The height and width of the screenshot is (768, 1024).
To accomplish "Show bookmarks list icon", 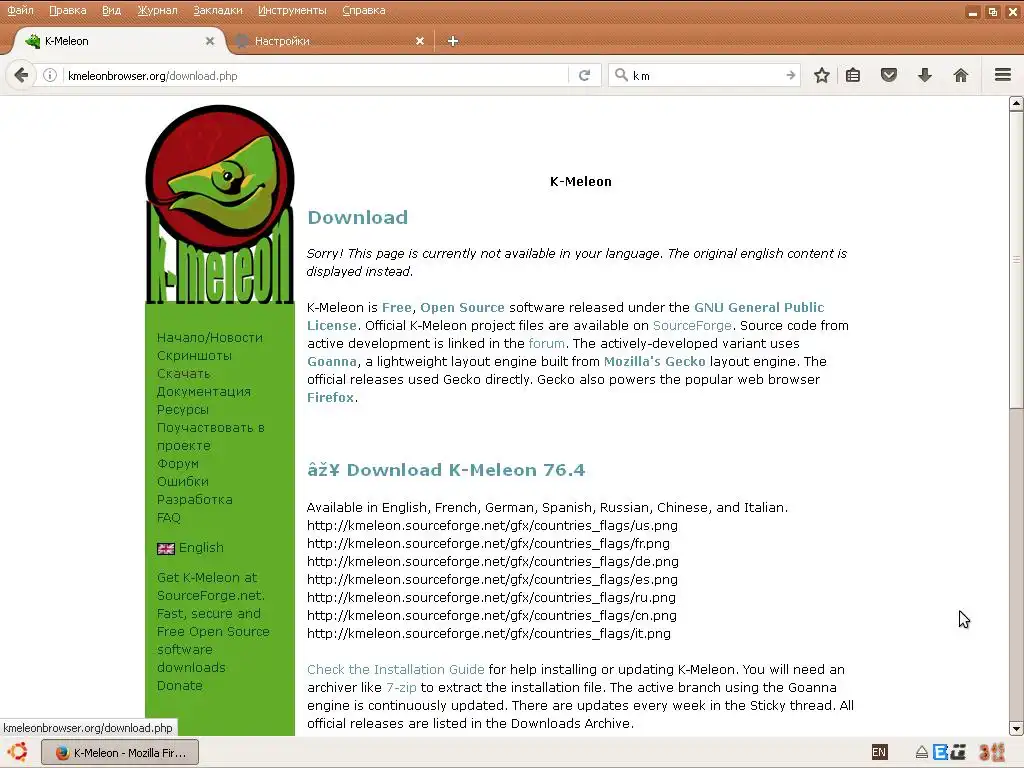I will click(x=853, y=76).
